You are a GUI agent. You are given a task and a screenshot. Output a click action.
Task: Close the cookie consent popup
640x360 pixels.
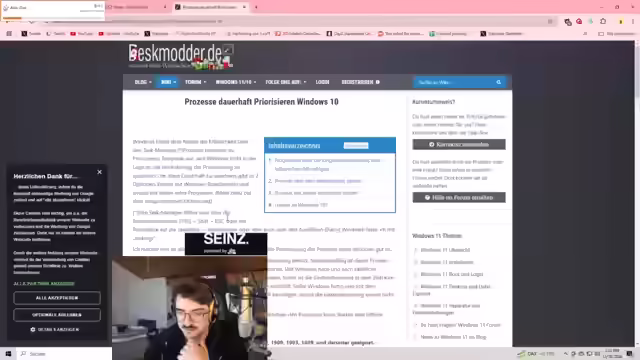[99, 172]
